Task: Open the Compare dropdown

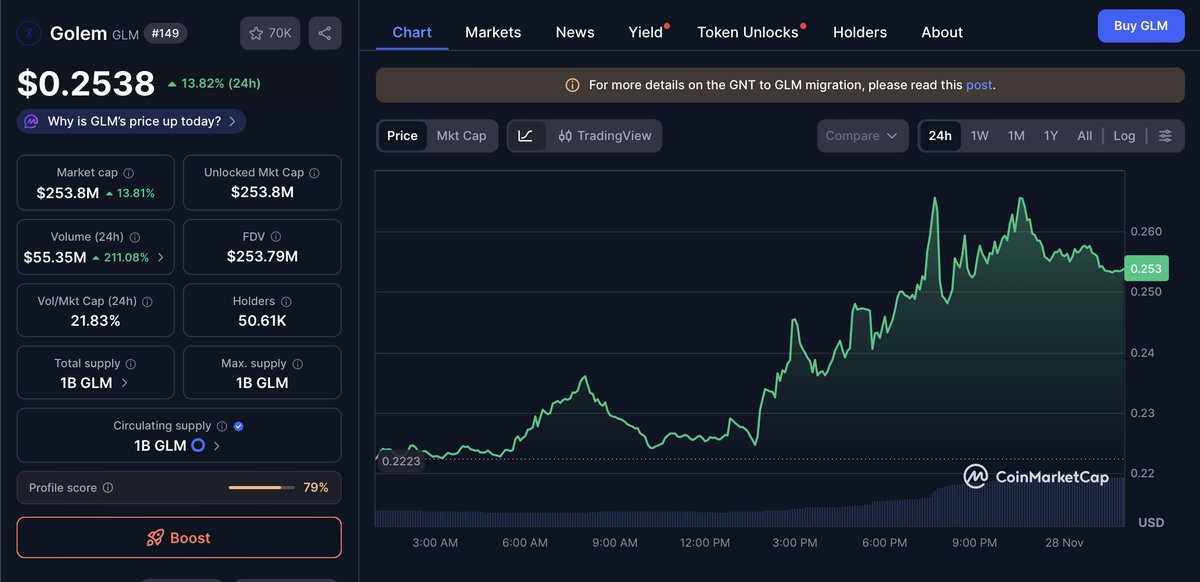Action: (x=862, y=136)
